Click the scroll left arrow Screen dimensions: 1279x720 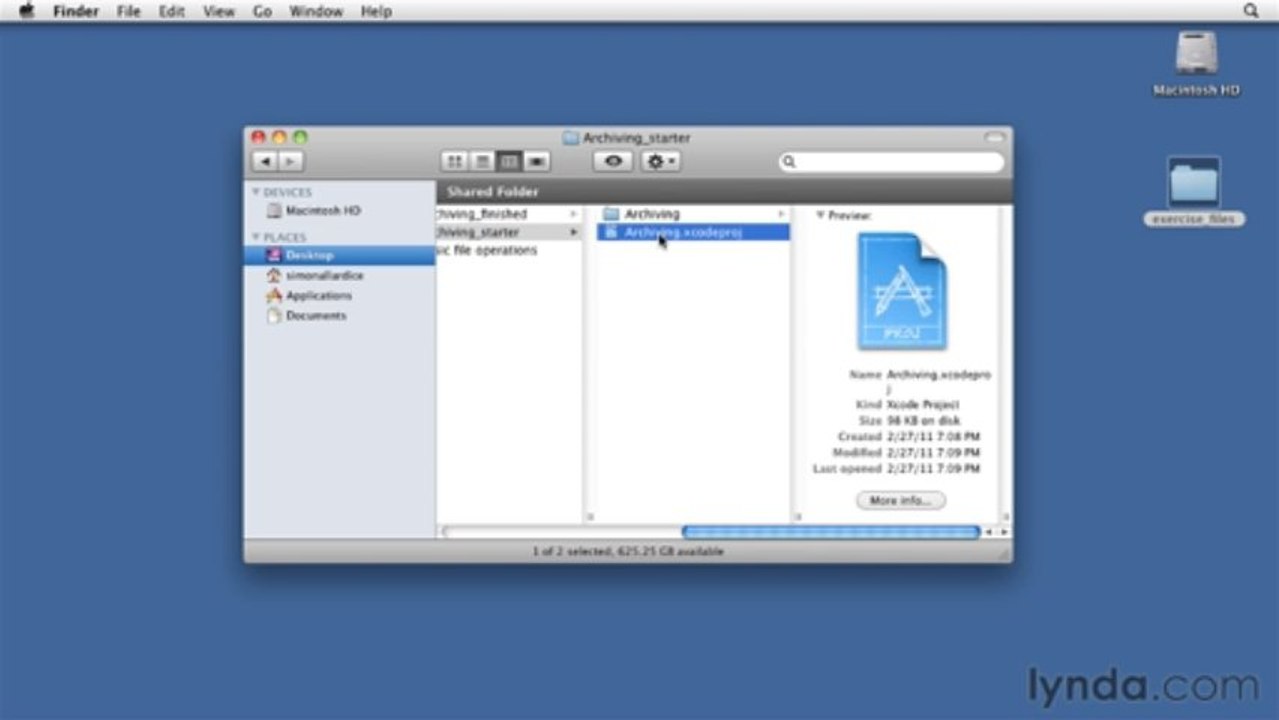[988, 532]
